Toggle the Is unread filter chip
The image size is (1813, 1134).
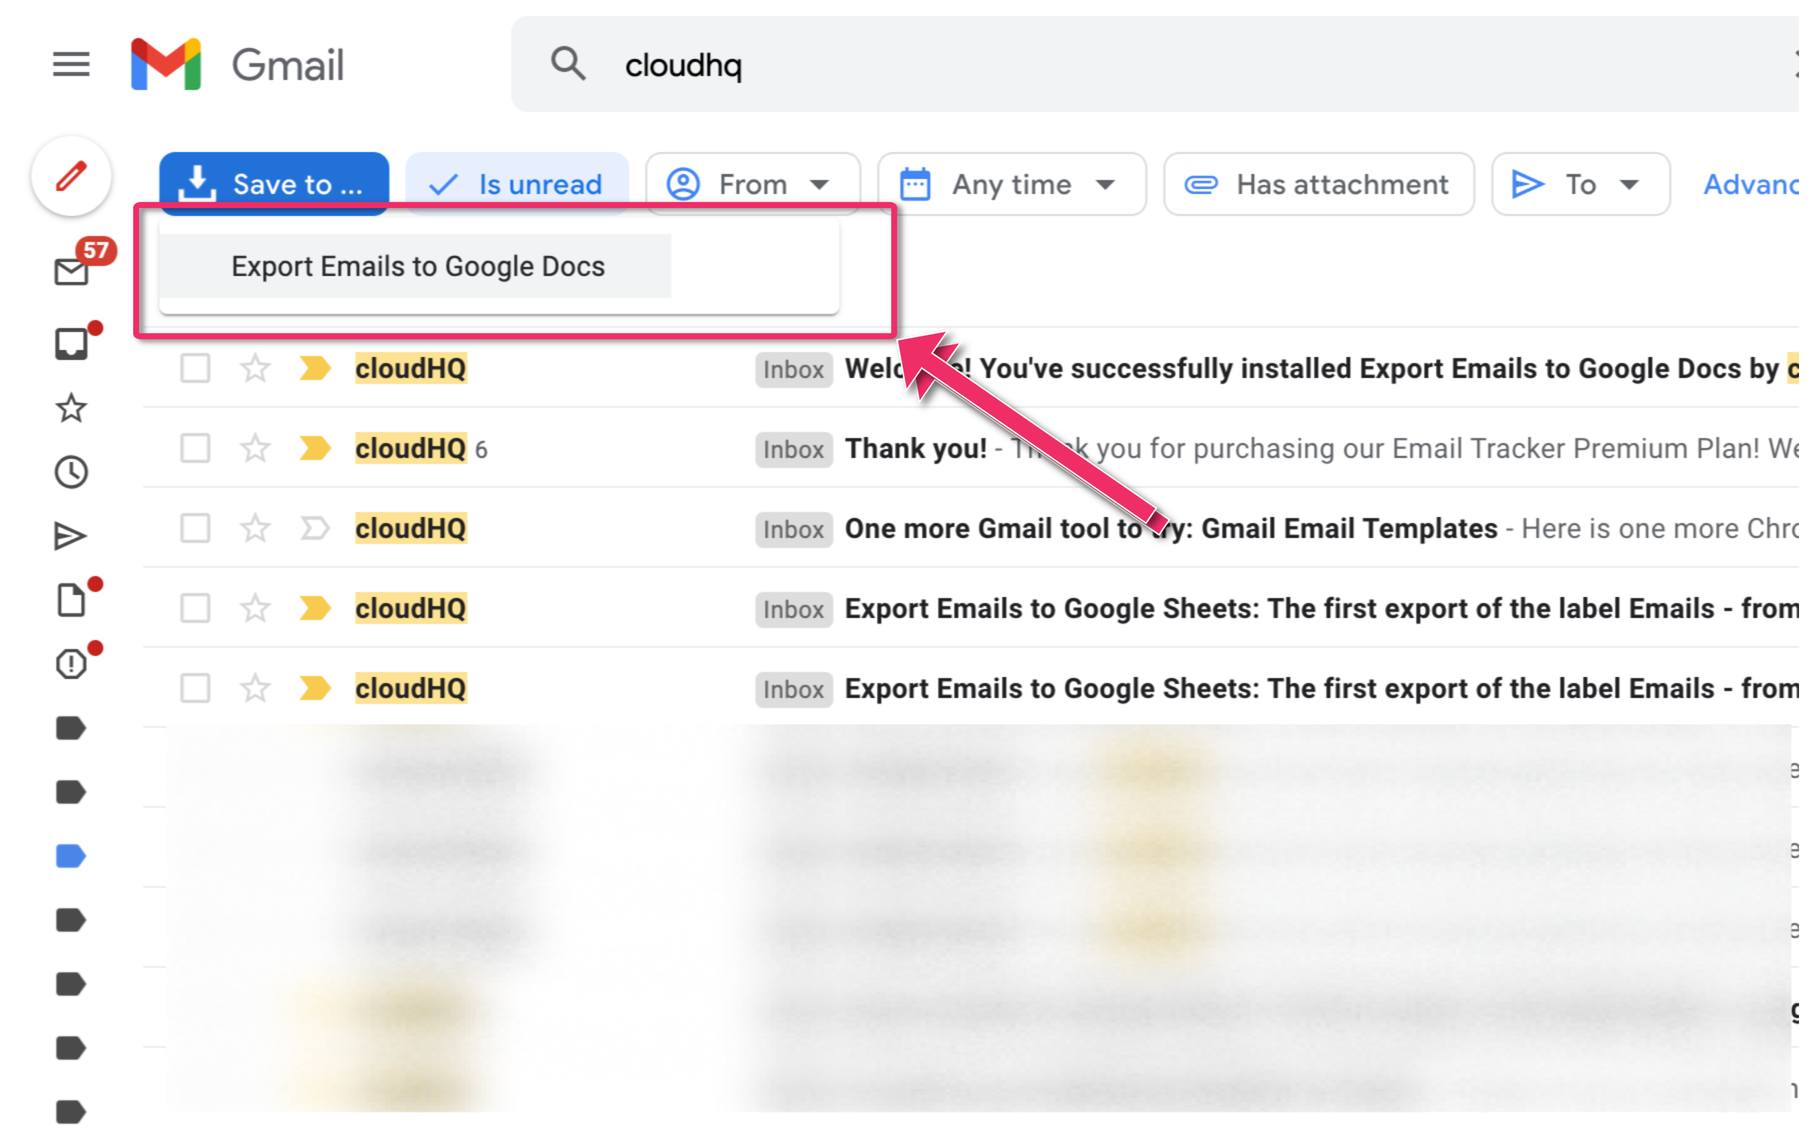tap(517, 184)
